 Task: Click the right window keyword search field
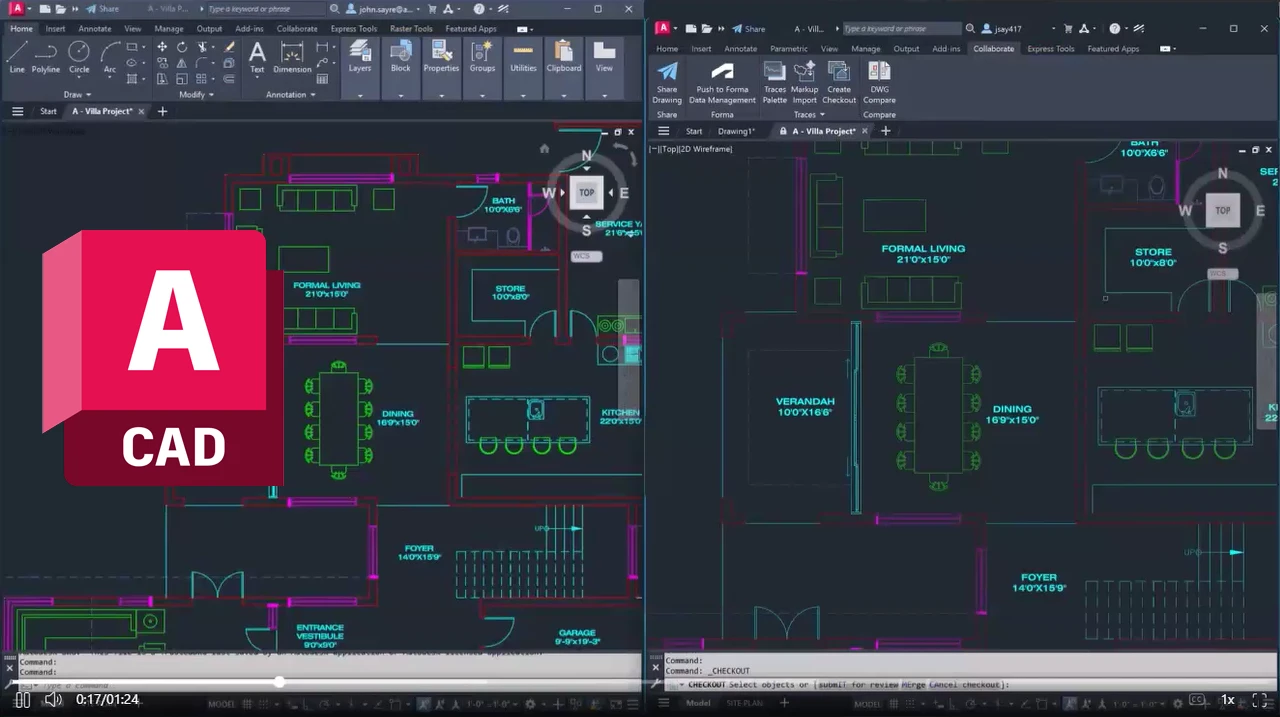[900, 29]
